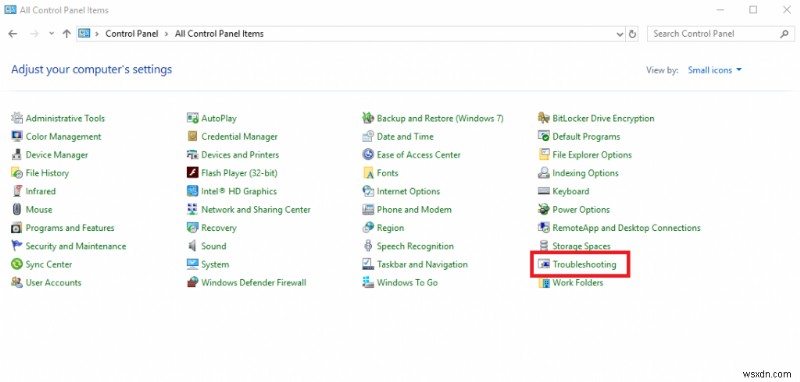Image resolution: width=800 pixels, height=382 pixels.
Task: Click the Intel HD Graphics icon
Action: (192, 191)
